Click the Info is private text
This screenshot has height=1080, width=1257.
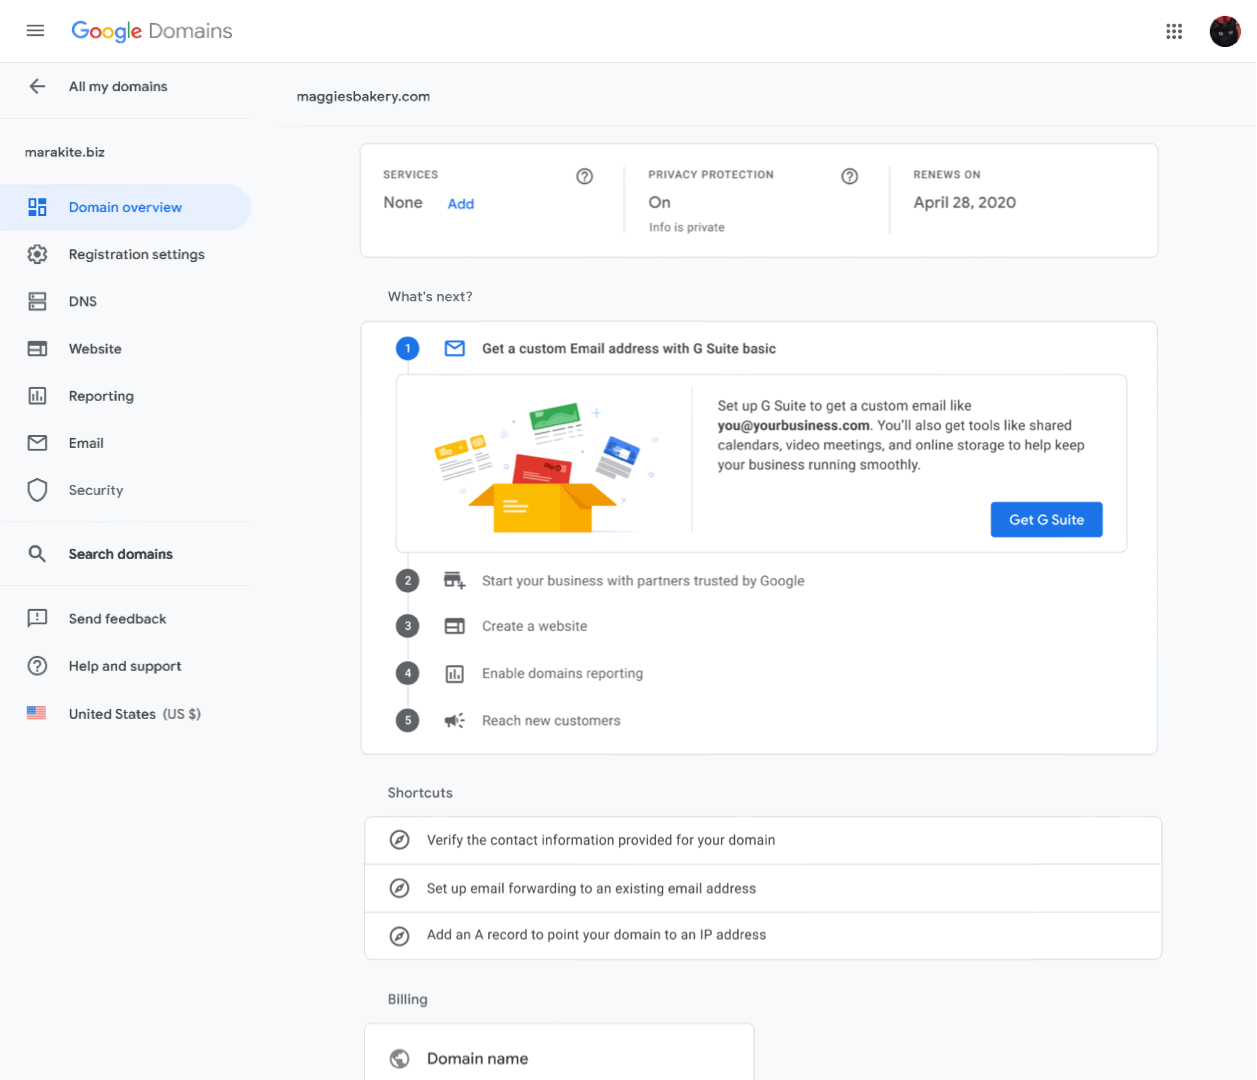point(686,228)
